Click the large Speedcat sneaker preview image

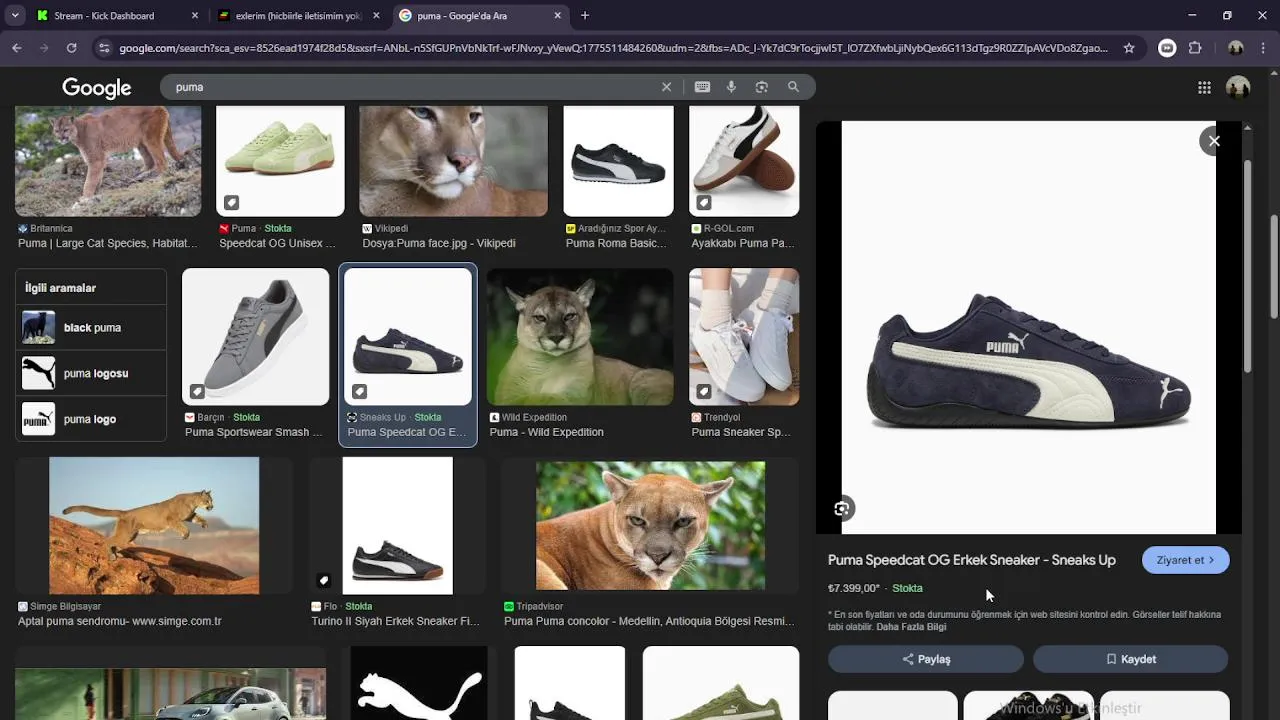point(1029,328)
